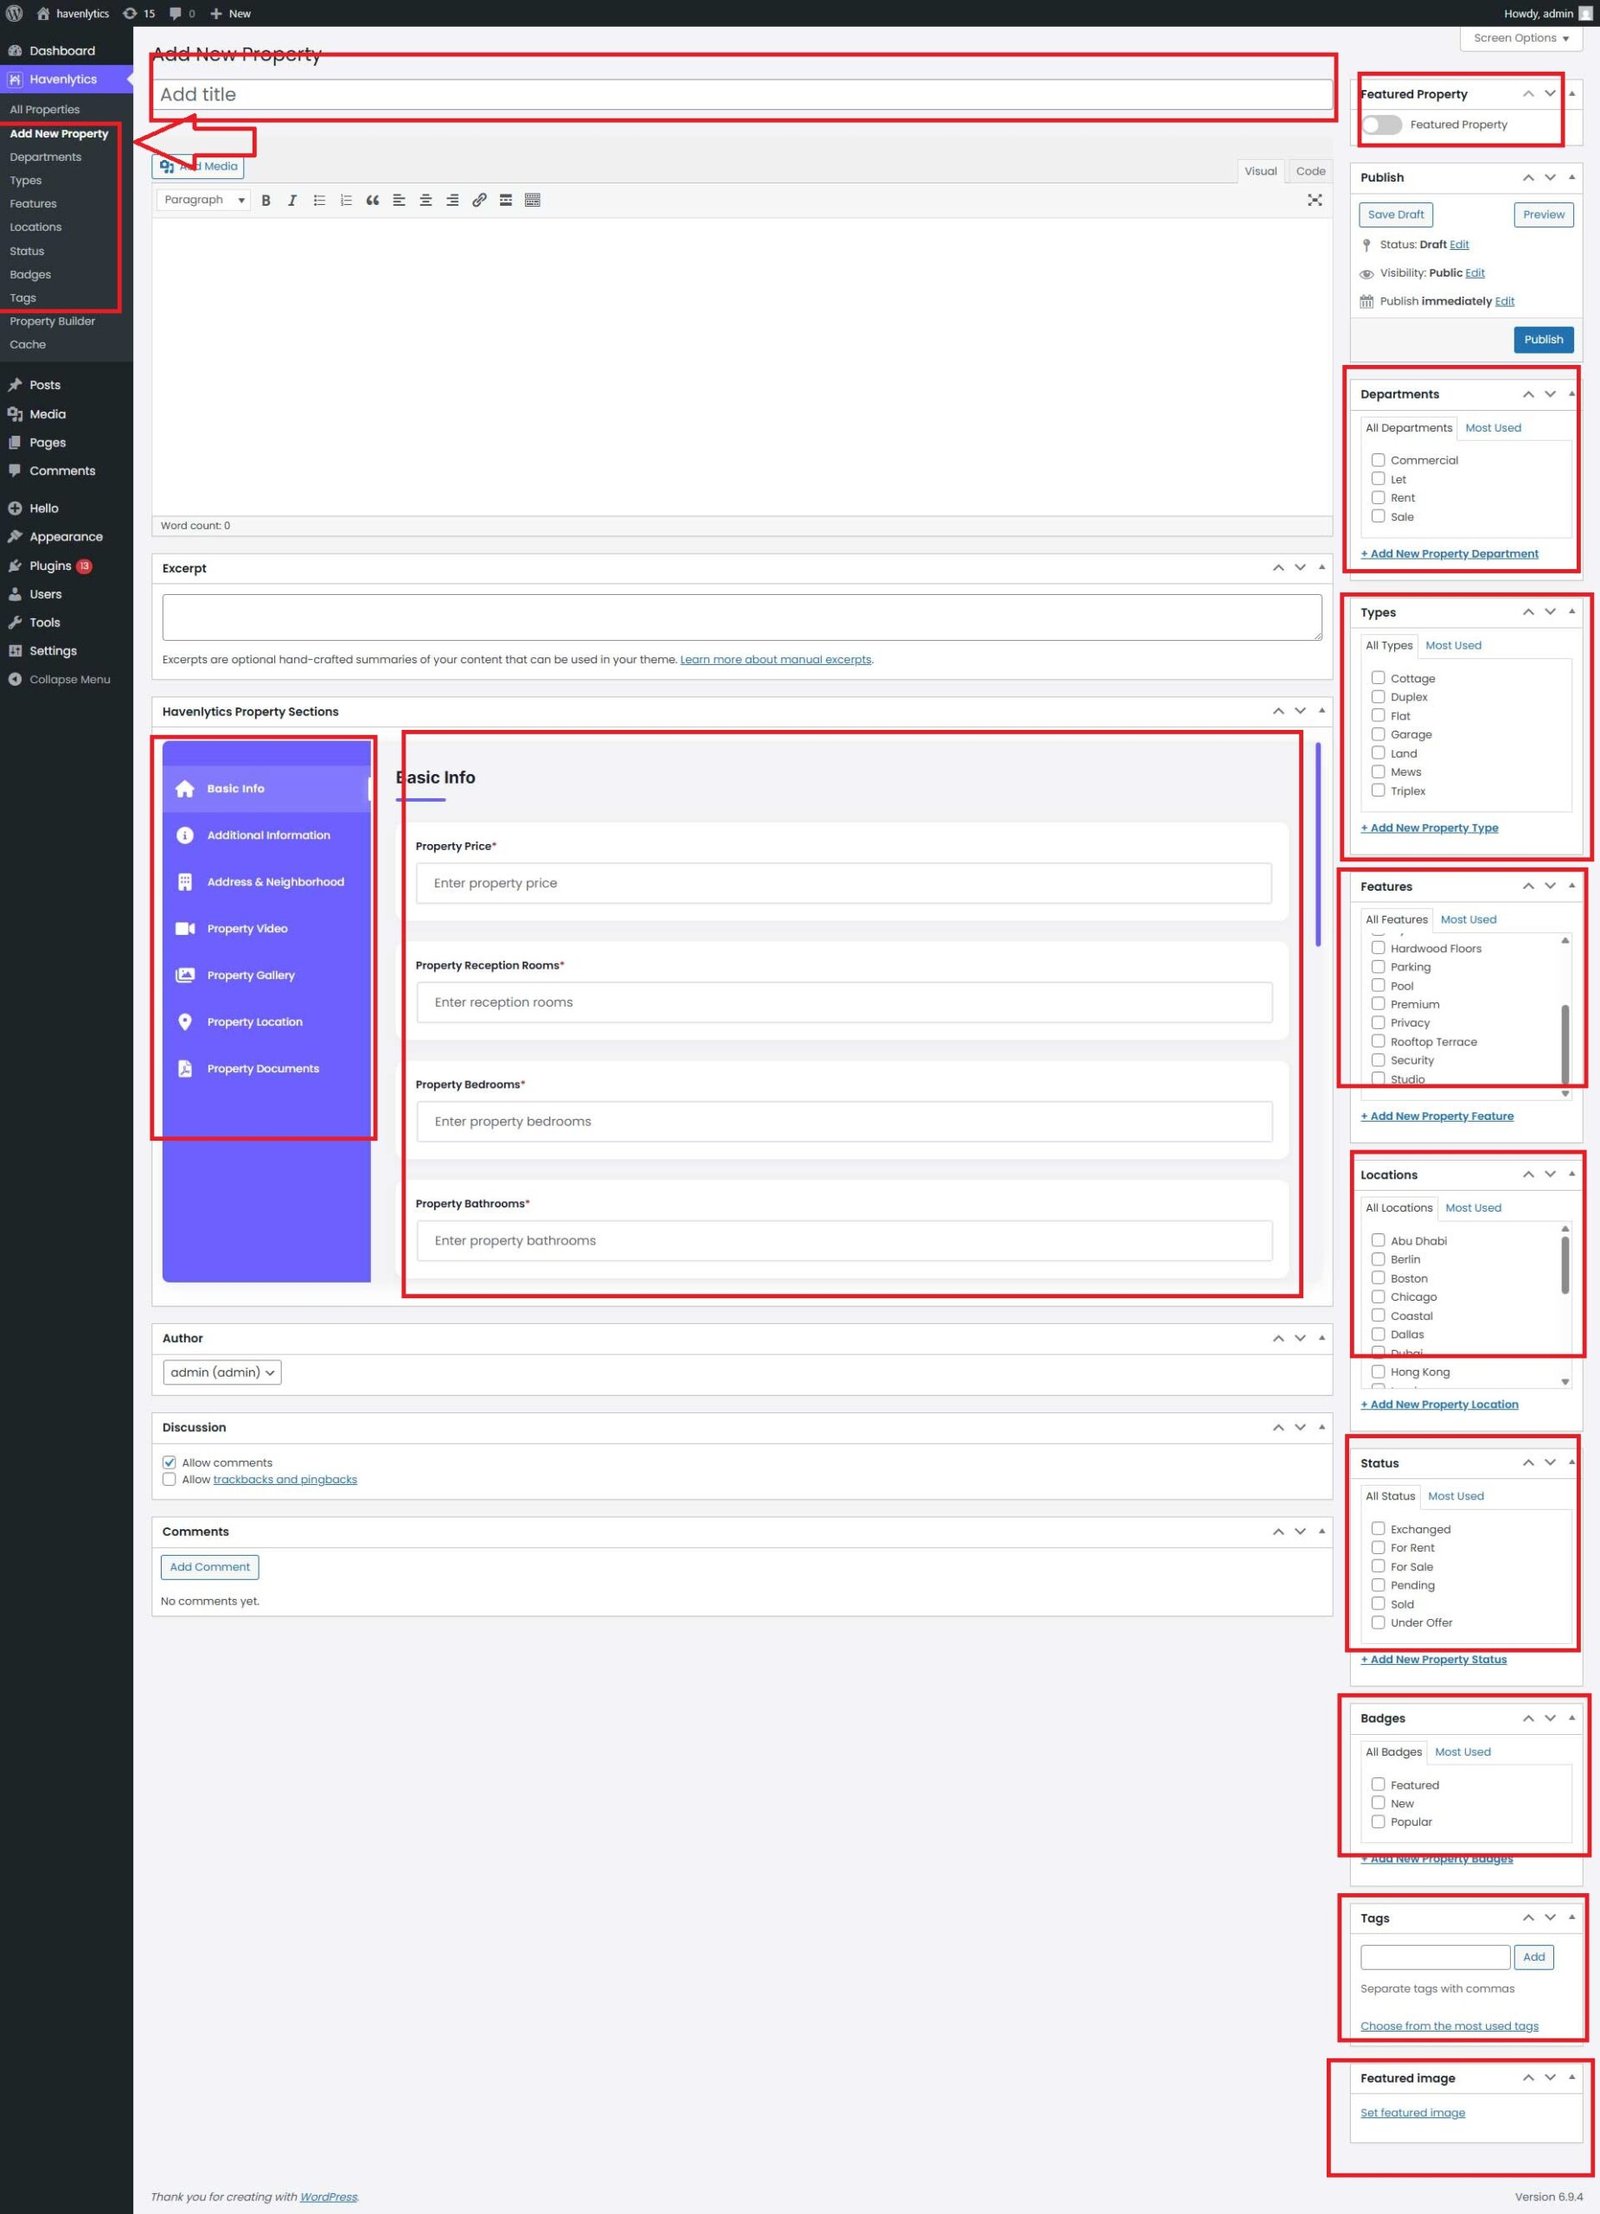Open the Property Builder menu item
Image resolution: width=1600 pixels, height=2214 pixels.
point(52,321)
